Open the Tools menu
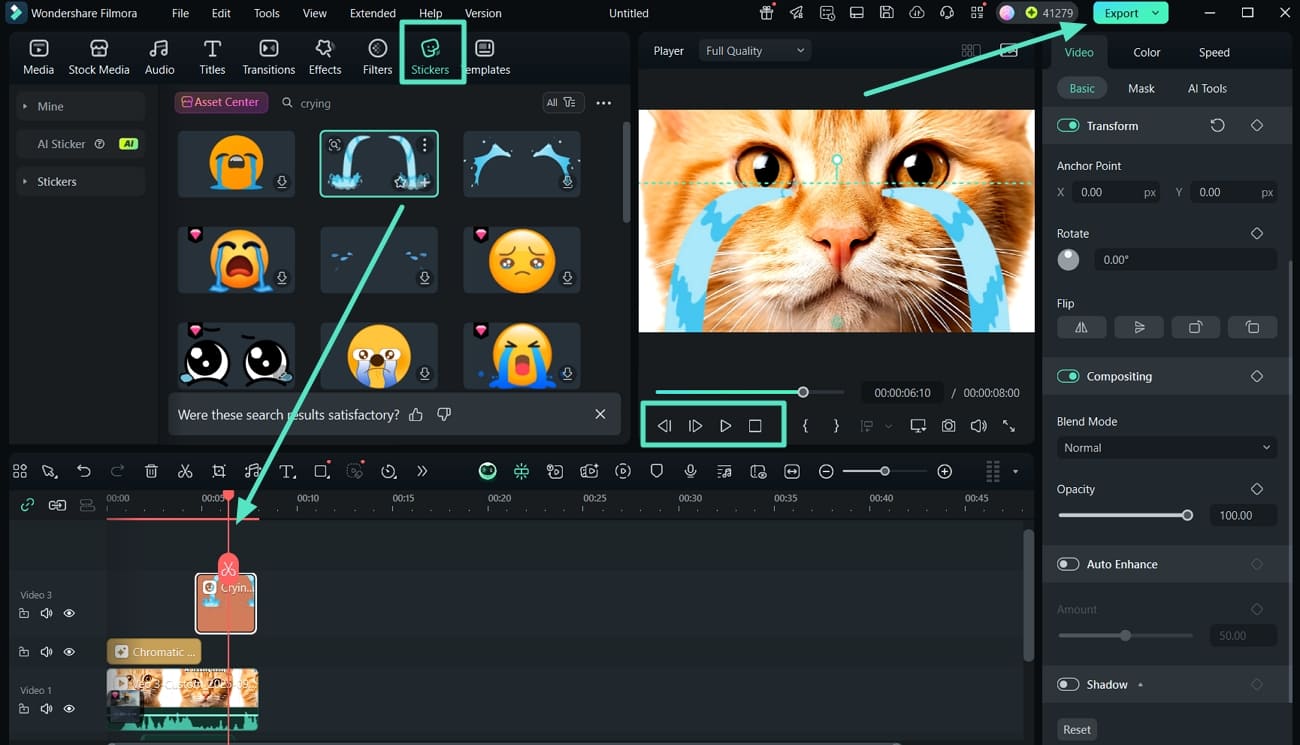1300x745 pixels. point(267,13)
